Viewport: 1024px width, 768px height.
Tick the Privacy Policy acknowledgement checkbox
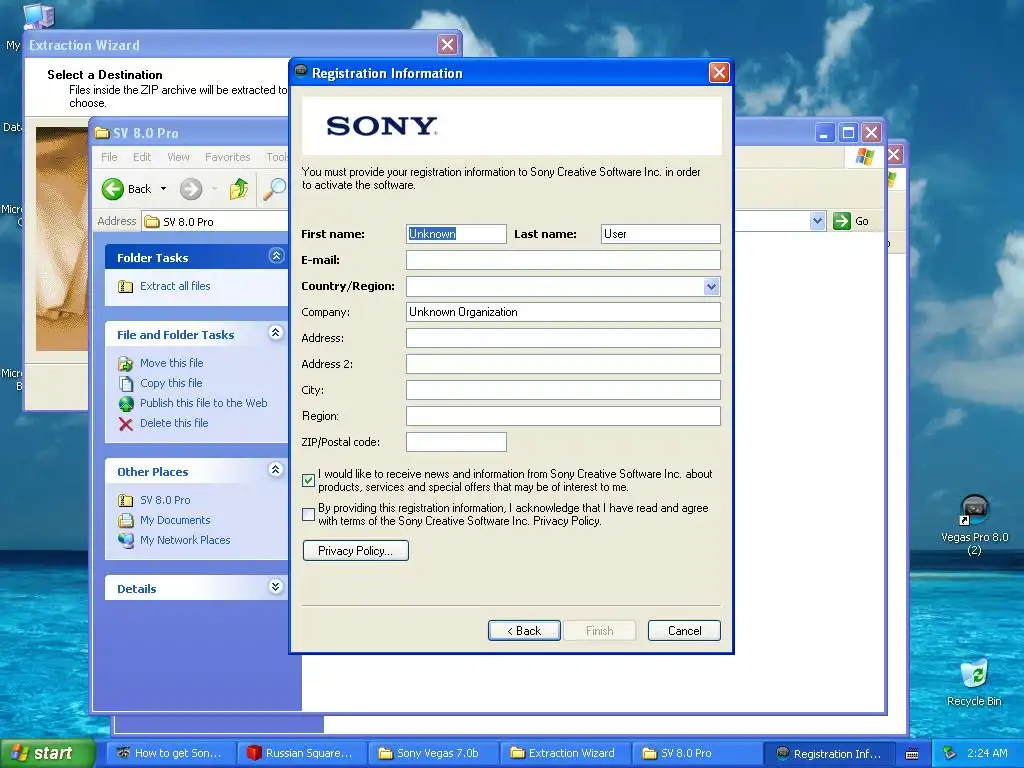pos(309,515)
